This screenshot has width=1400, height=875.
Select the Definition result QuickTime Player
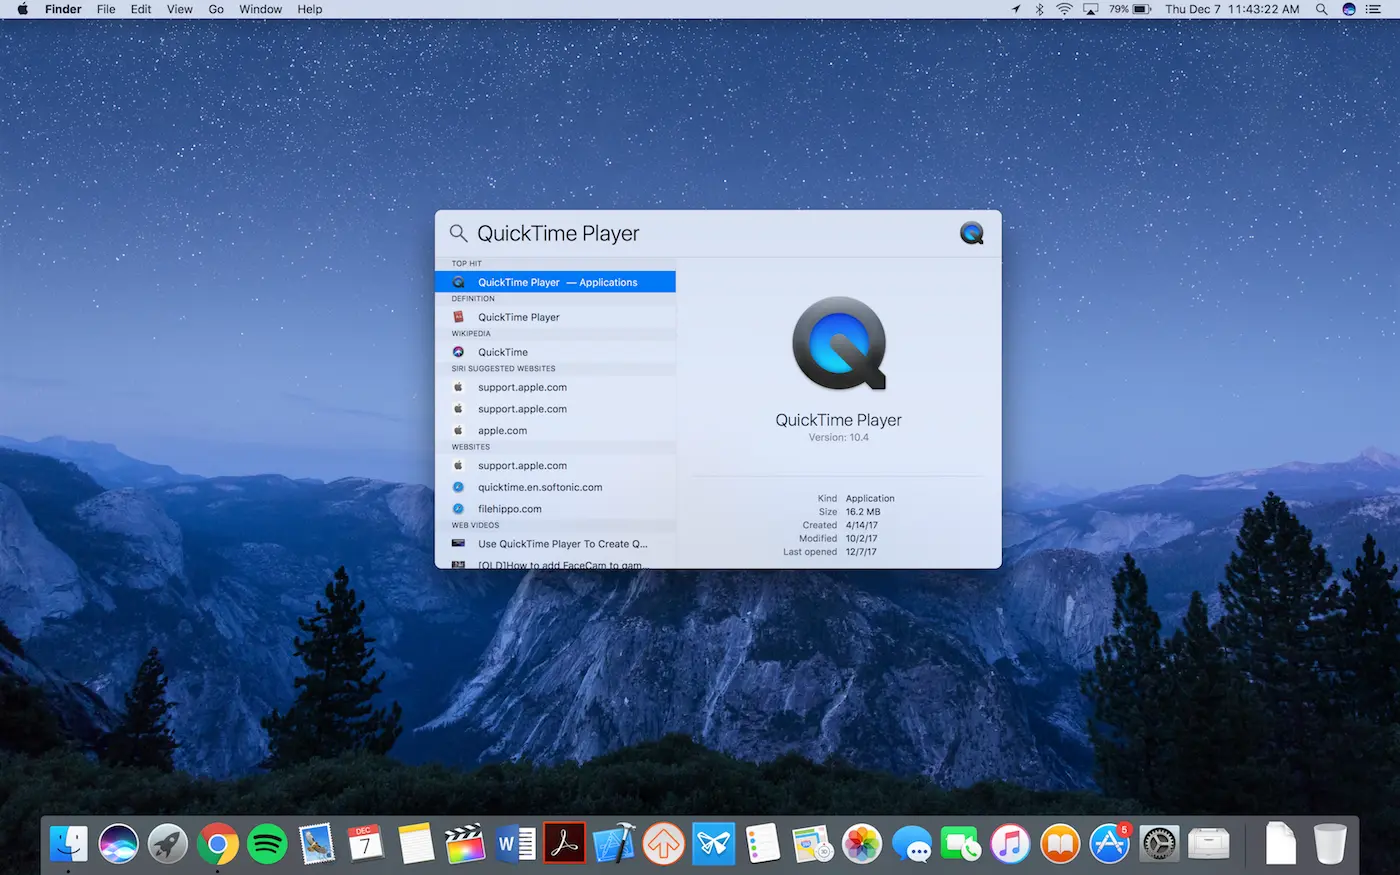coord(555,317)
